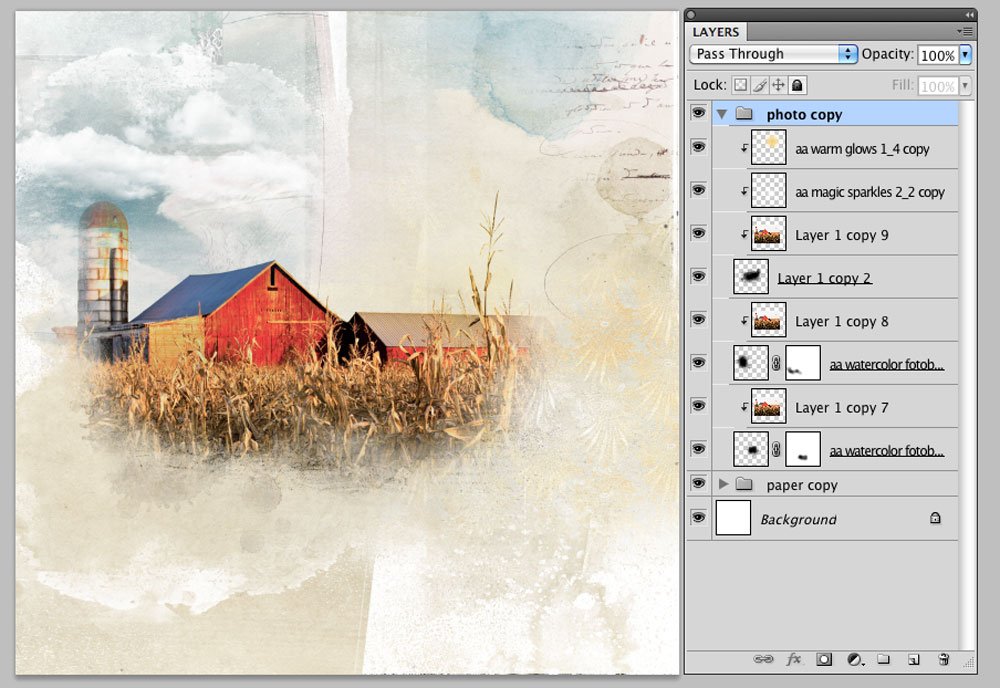Image resolution: width=1000 pixels, height=688 pixels.
Task: Click the padlock on the Background layer
Action: [x=935, y=518]
